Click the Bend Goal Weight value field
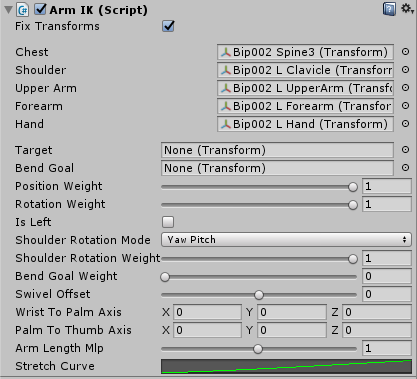 [387, 276]
